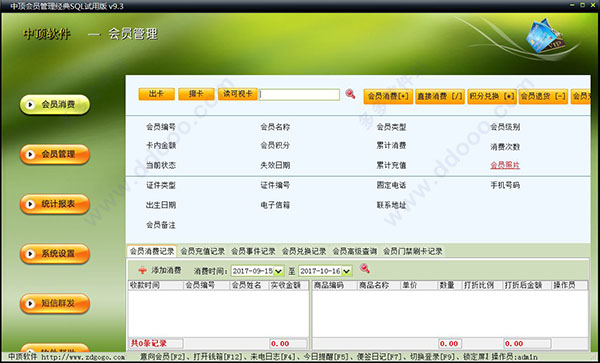The height and width of the screenshot is (363, 600).
Task: Click the 积分兑换[*] button
Action: (492, 97)
